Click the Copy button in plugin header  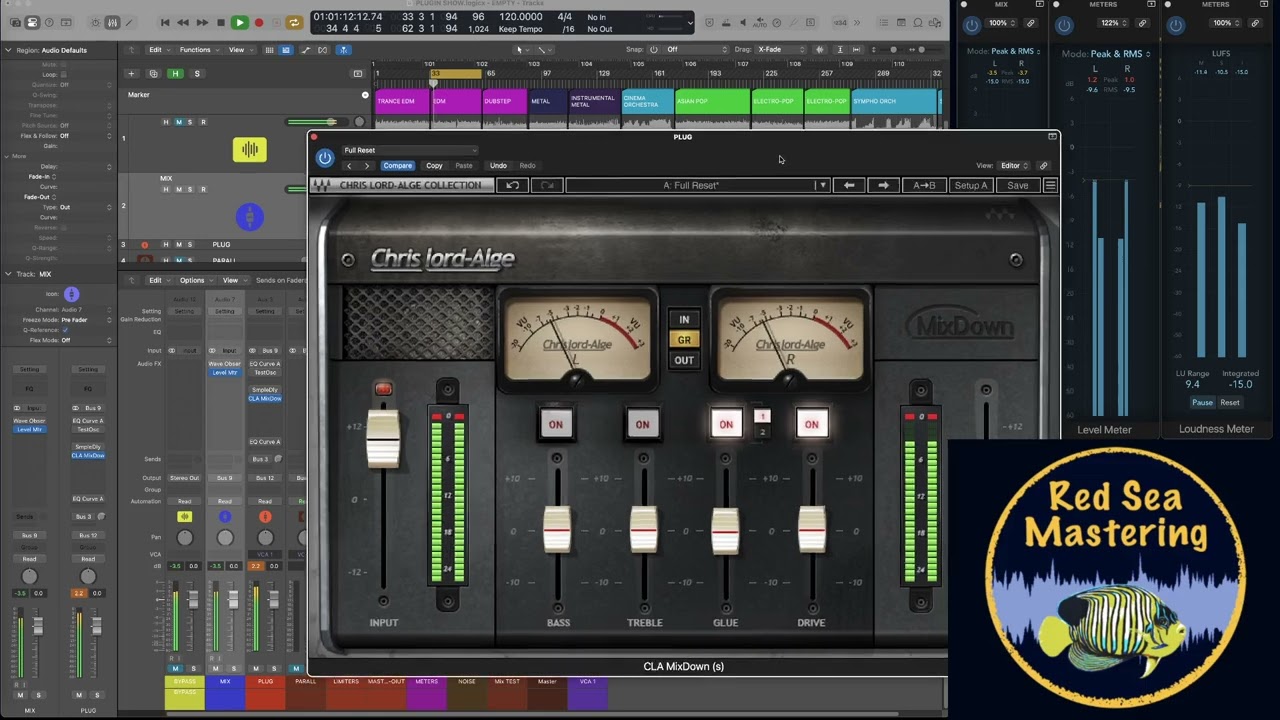[434, 166]
